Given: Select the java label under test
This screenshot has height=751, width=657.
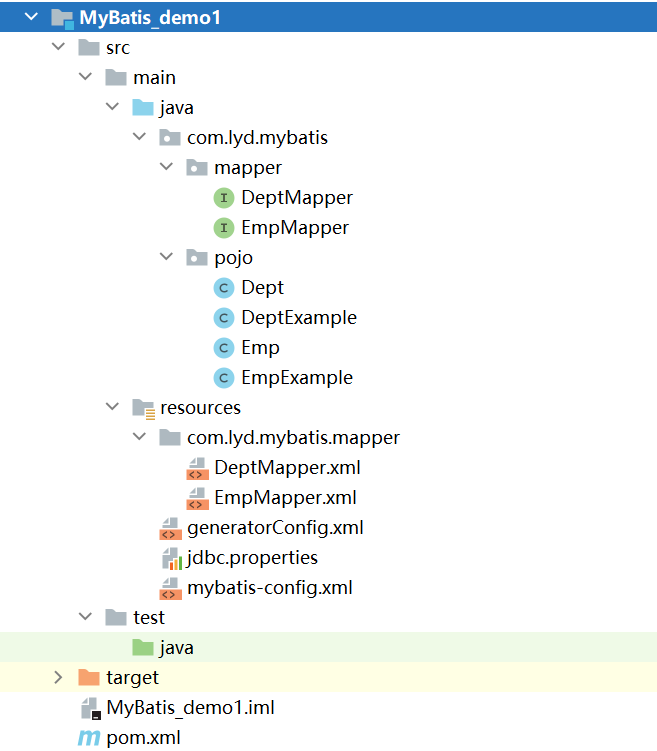Looking at the screenshot, I should 176,648.
